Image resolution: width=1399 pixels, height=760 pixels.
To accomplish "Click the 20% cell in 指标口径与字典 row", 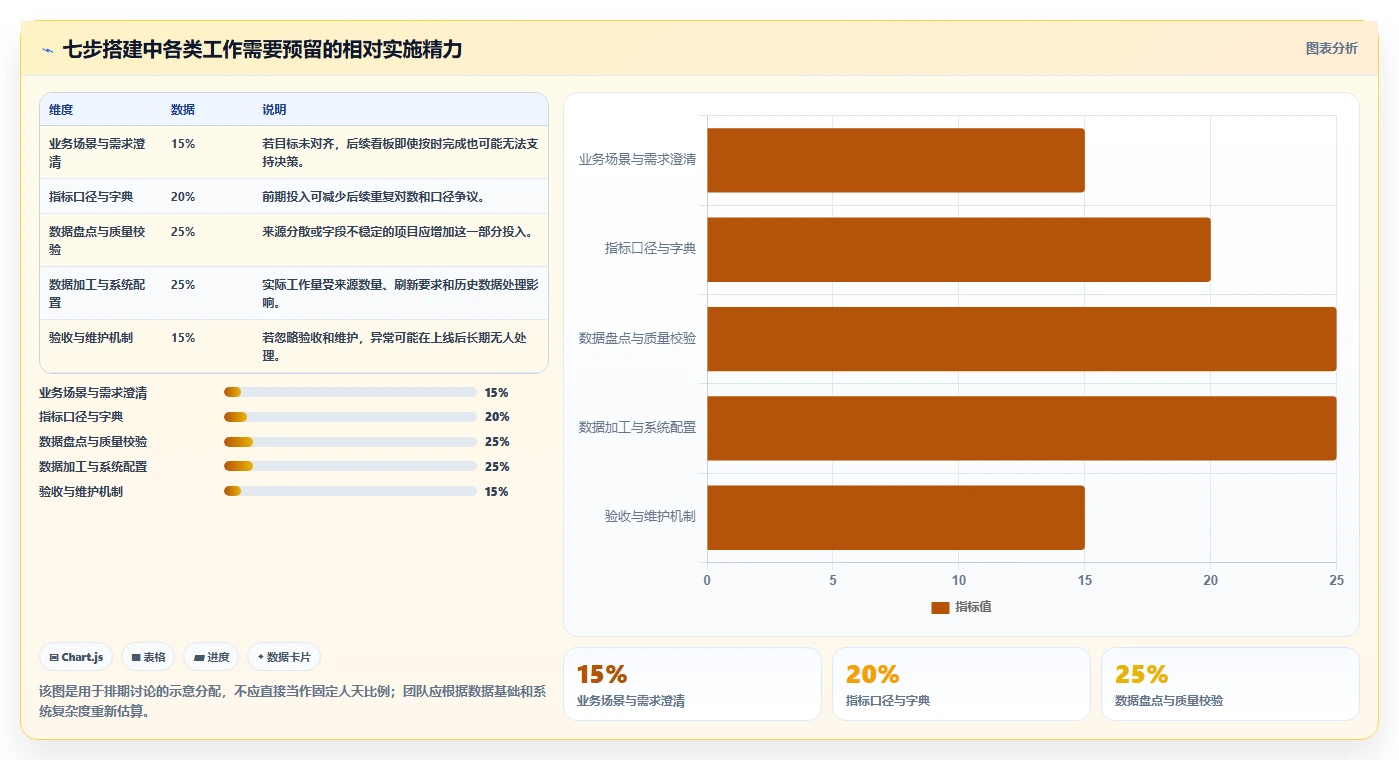I will (207, 197).
